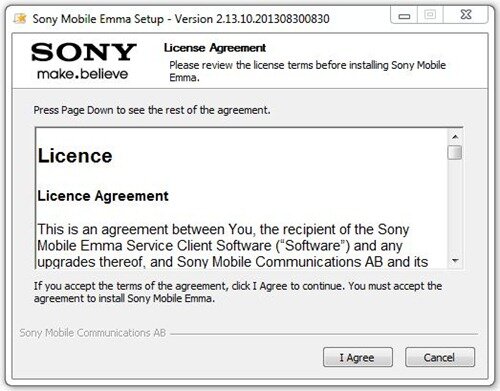Click the scrollbar down arrow in license box

455,260
